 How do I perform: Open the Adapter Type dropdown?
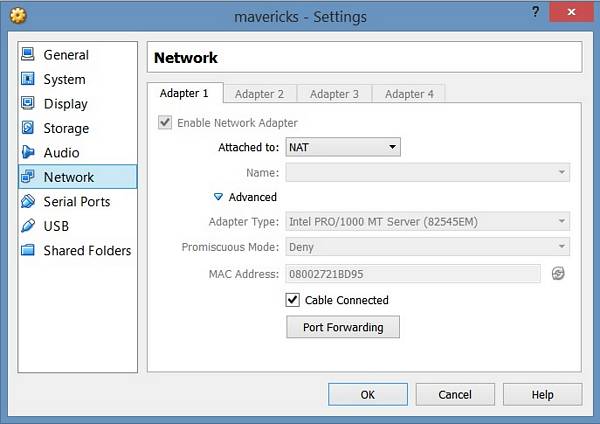pos(428,221)
